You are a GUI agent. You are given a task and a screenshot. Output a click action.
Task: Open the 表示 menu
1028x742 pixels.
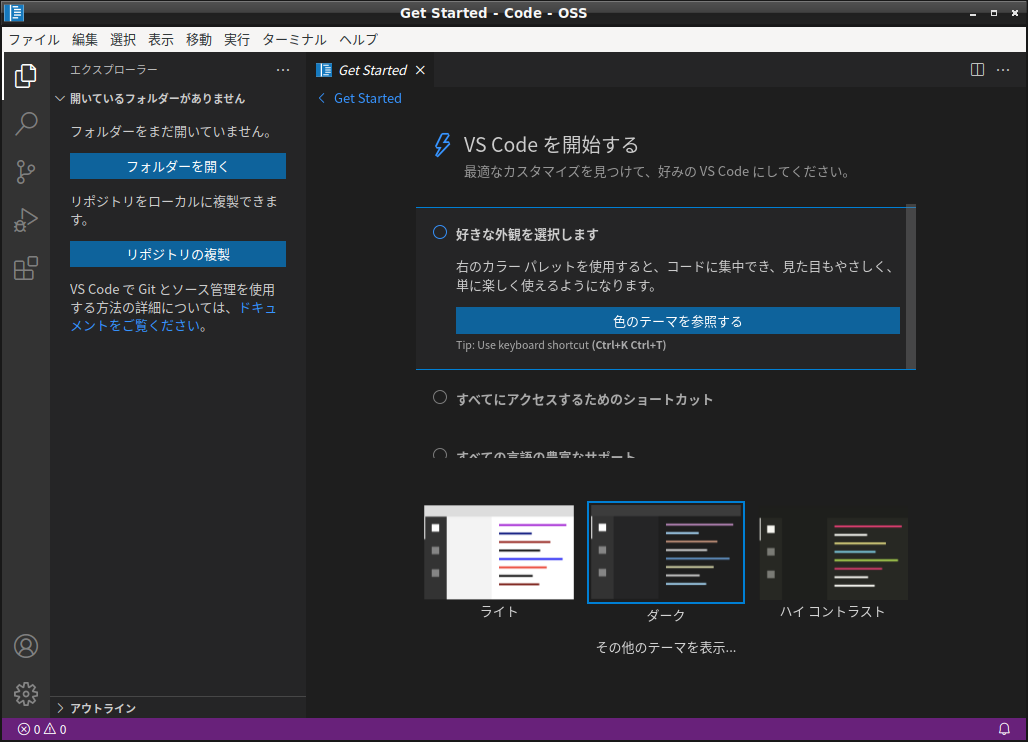(x=161, y=39)
